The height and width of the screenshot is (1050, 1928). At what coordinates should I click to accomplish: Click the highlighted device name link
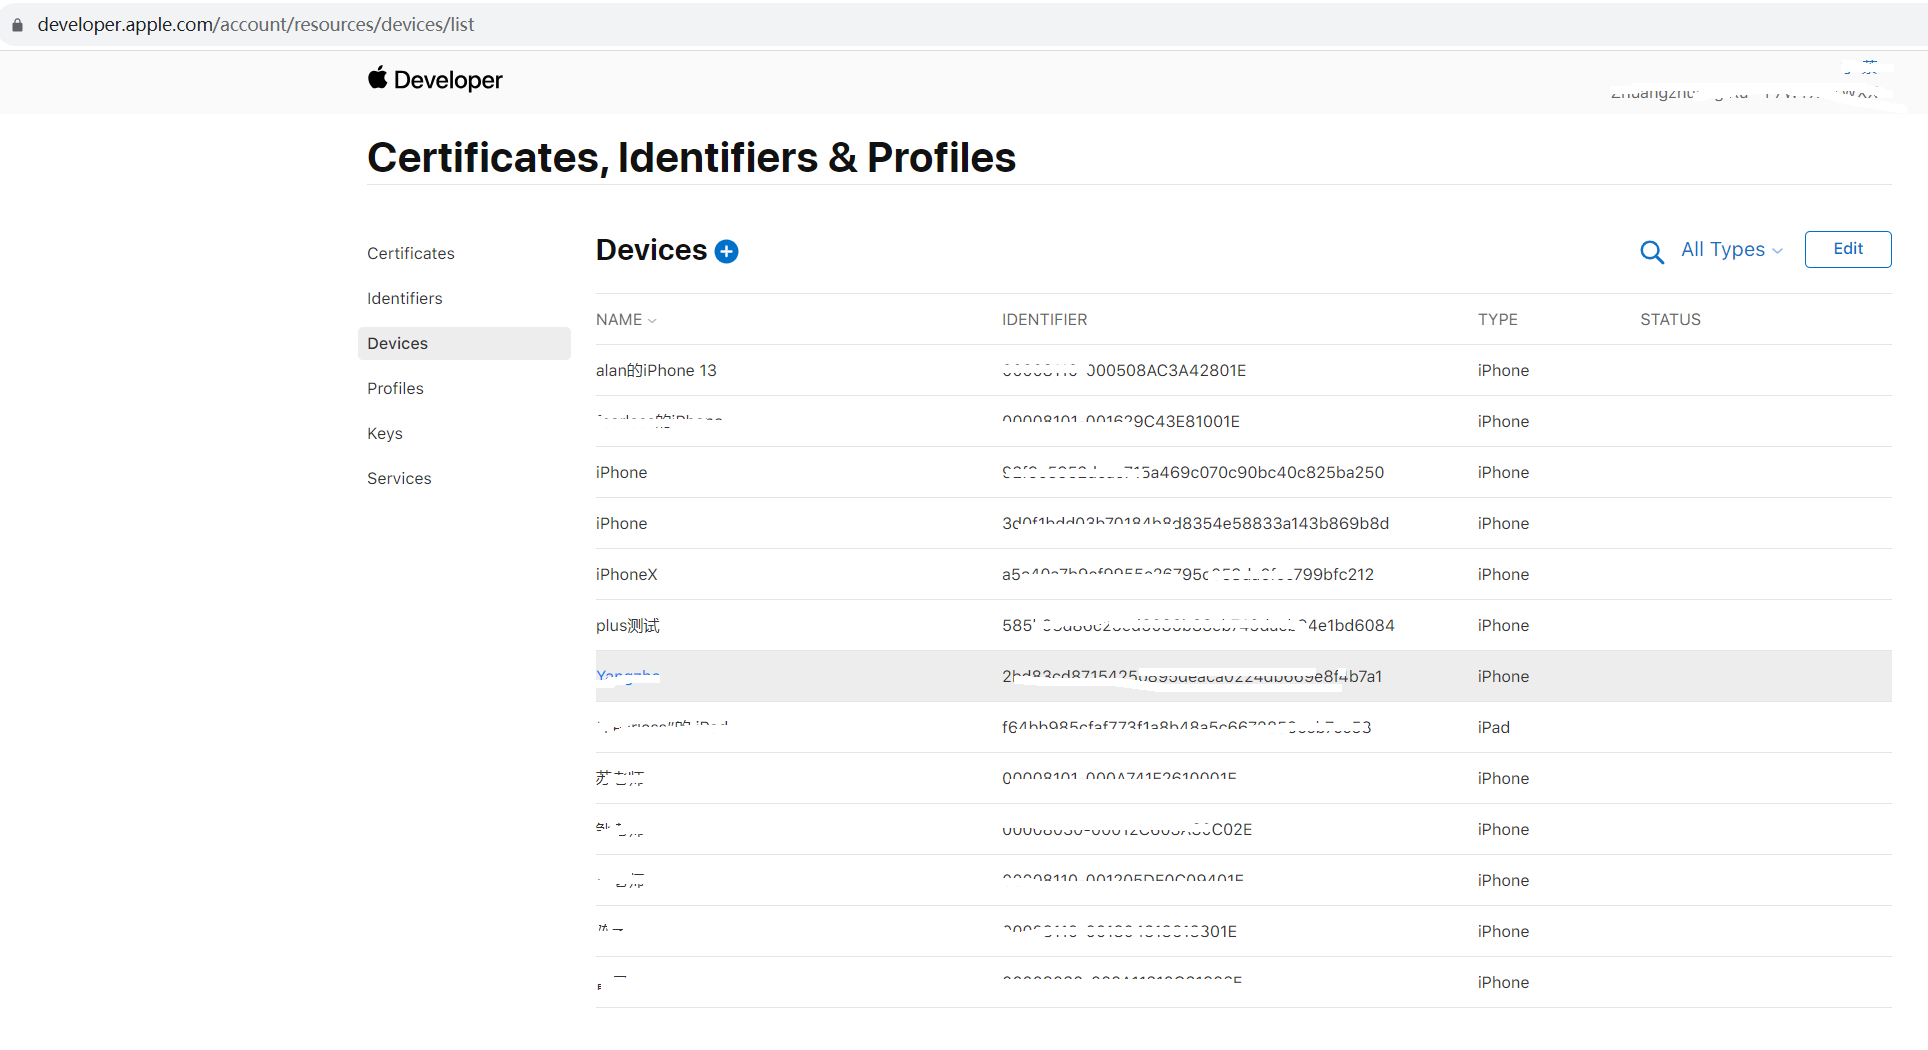tap(628, 676)
